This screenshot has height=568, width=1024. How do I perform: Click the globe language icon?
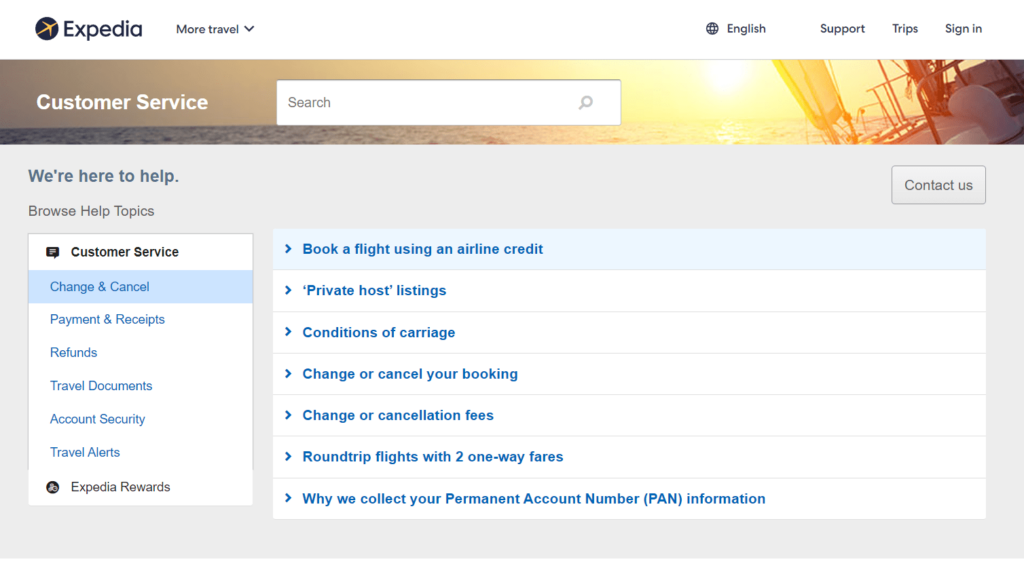click(712, 29)
